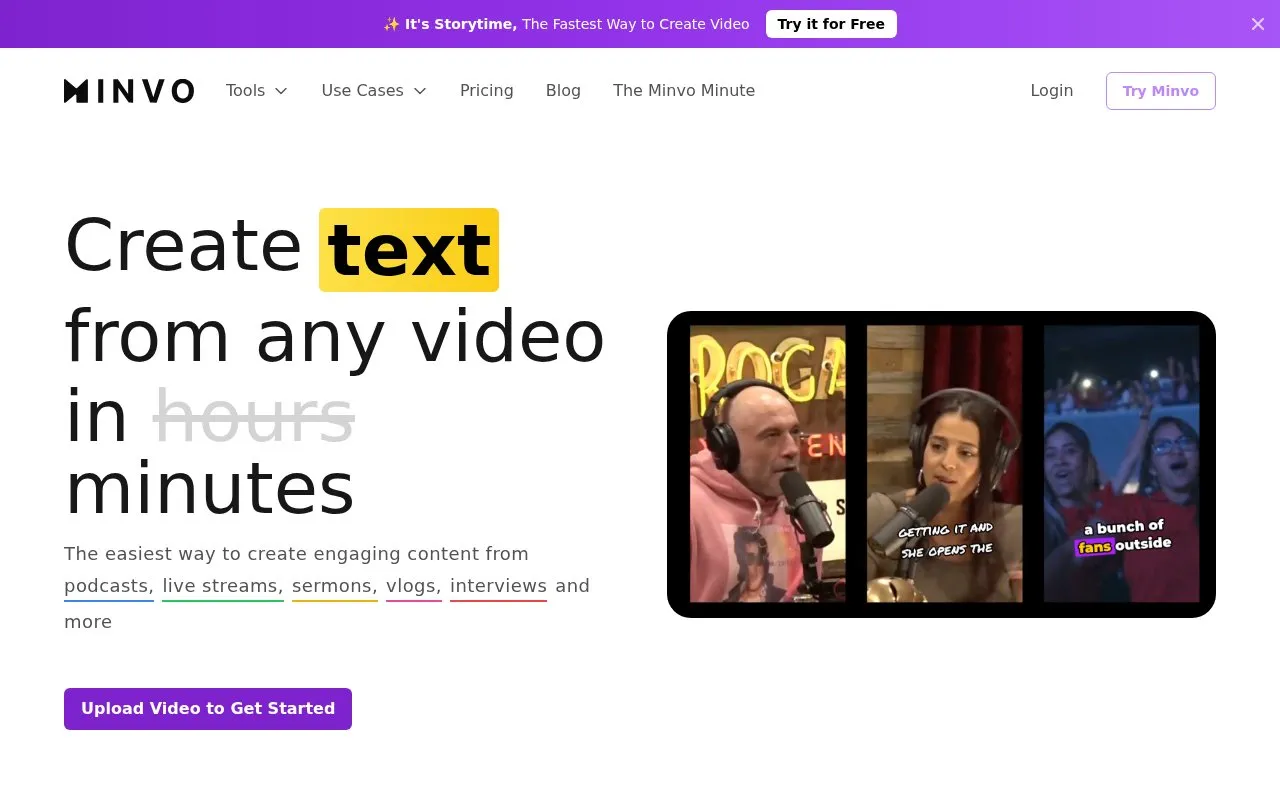Select the man in pink hoodie clip
This screenshot has height=800, width=1280.
point(768,464)
